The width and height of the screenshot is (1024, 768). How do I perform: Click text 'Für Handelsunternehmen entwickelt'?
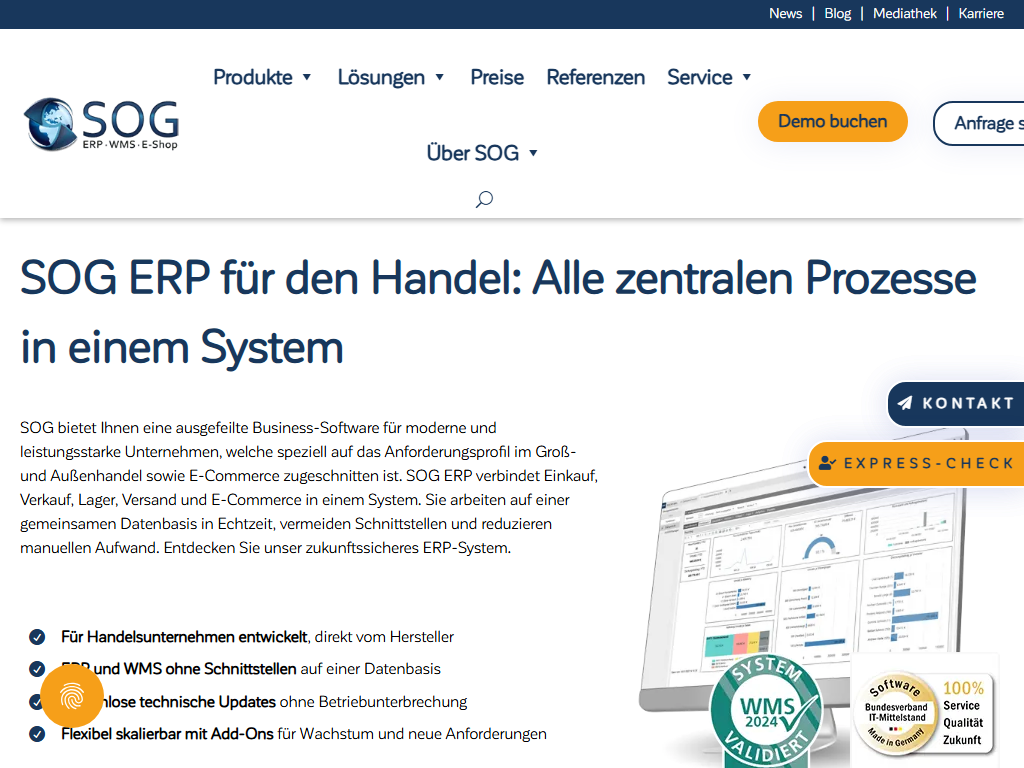pyautogui.click(x=184, y=637)
